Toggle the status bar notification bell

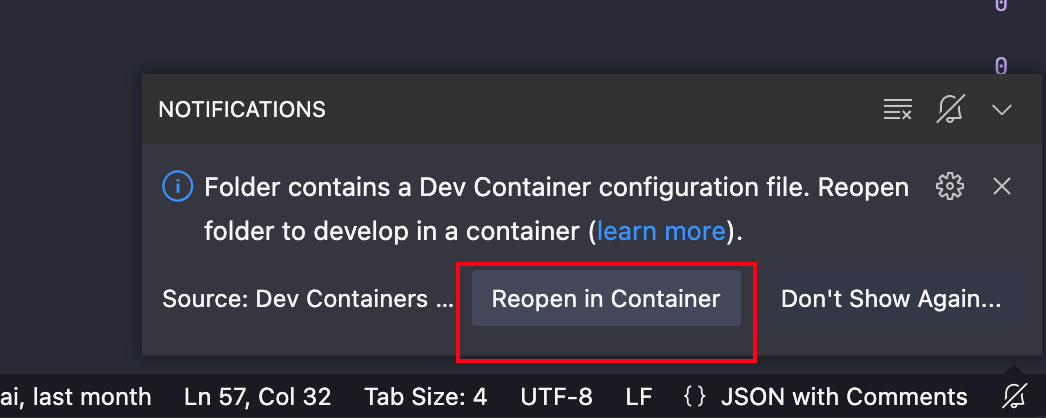[x=1015, y=397]
